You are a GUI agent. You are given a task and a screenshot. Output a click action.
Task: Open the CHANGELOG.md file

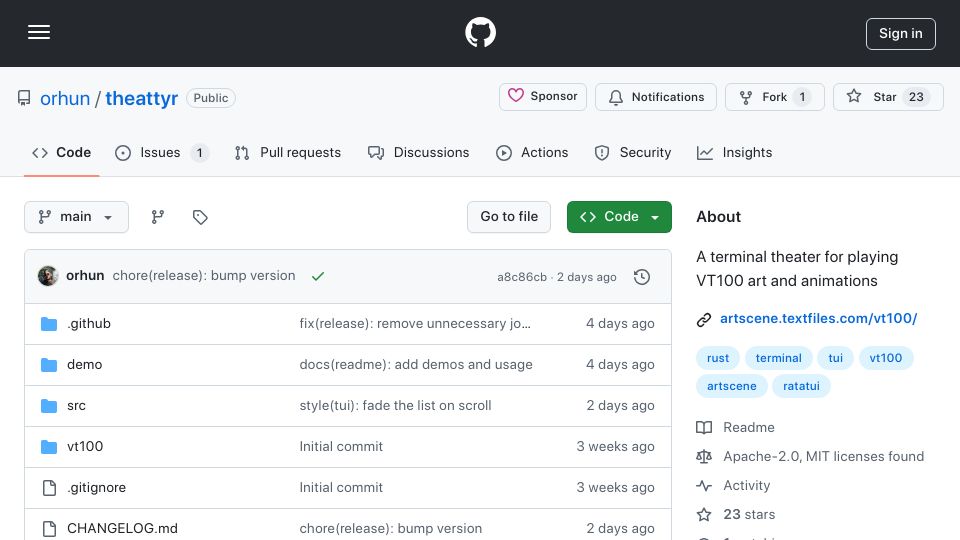[122, 528]
